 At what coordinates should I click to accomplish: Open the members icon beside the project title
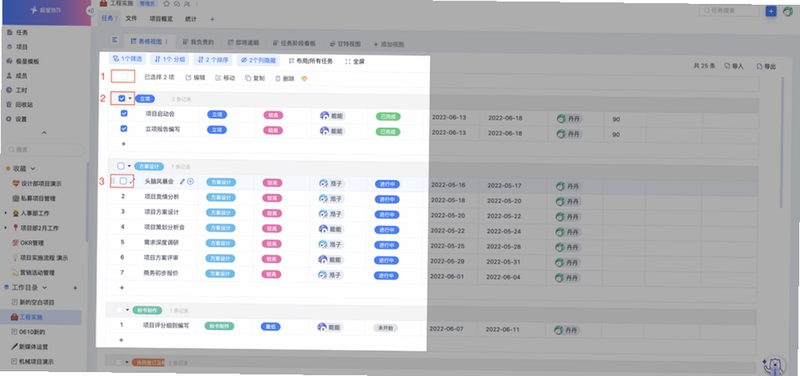(x=187, y=3)
